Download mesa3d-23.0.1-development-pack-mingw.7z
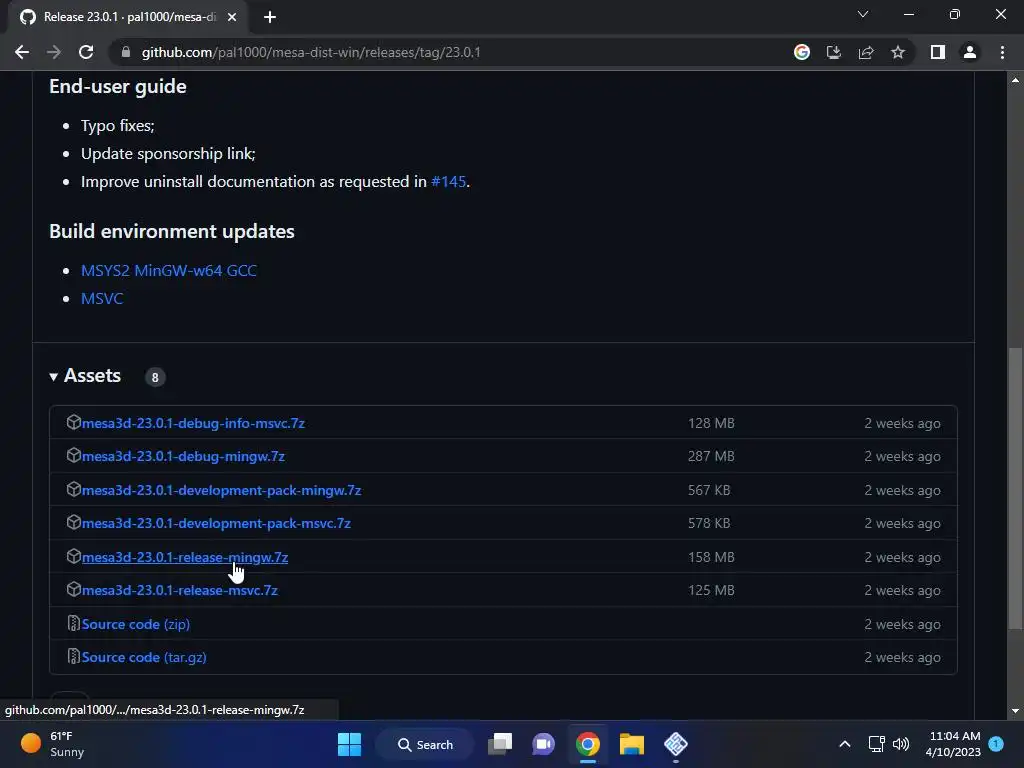The image size is (1024, 768). pyautogui.click(x=221, y=490)
